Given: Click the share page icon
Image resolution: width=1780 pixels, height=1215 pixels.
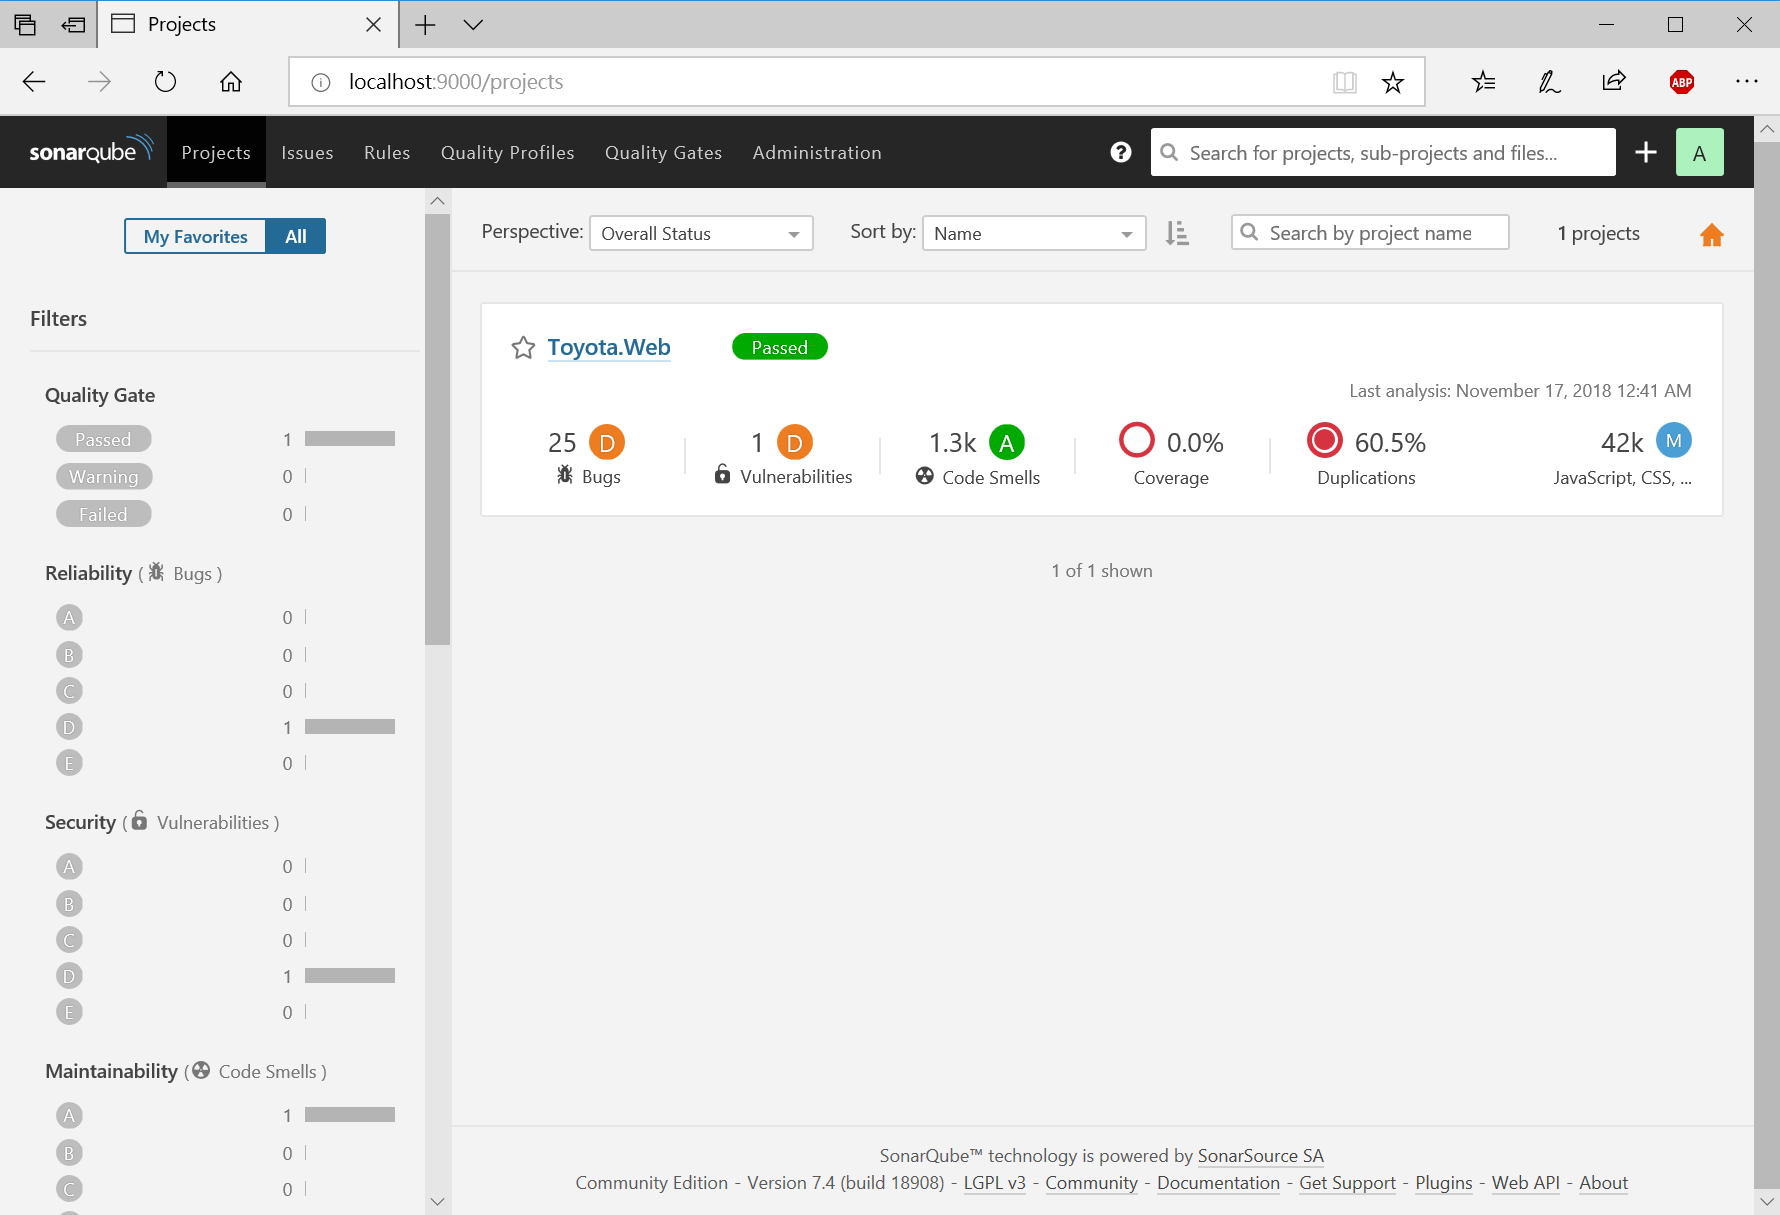Looking at the screenshot, I should click(1614, 82).
